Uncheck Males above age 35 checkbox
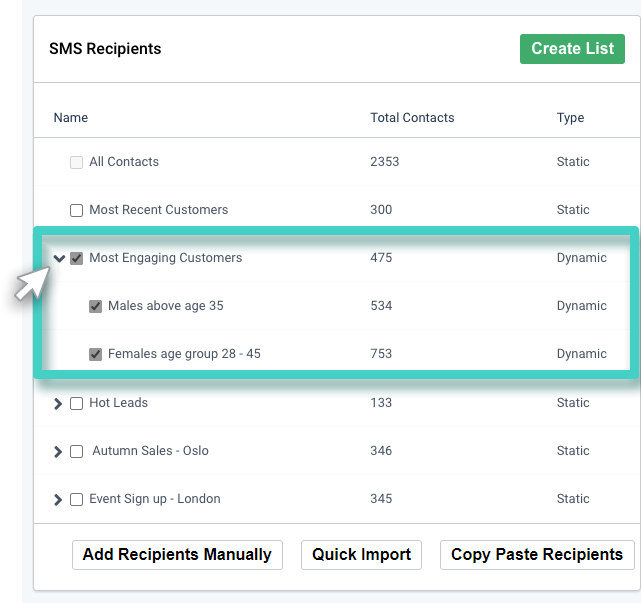The width and height of the screenshot is (641, 603). (x=96, y=306)
